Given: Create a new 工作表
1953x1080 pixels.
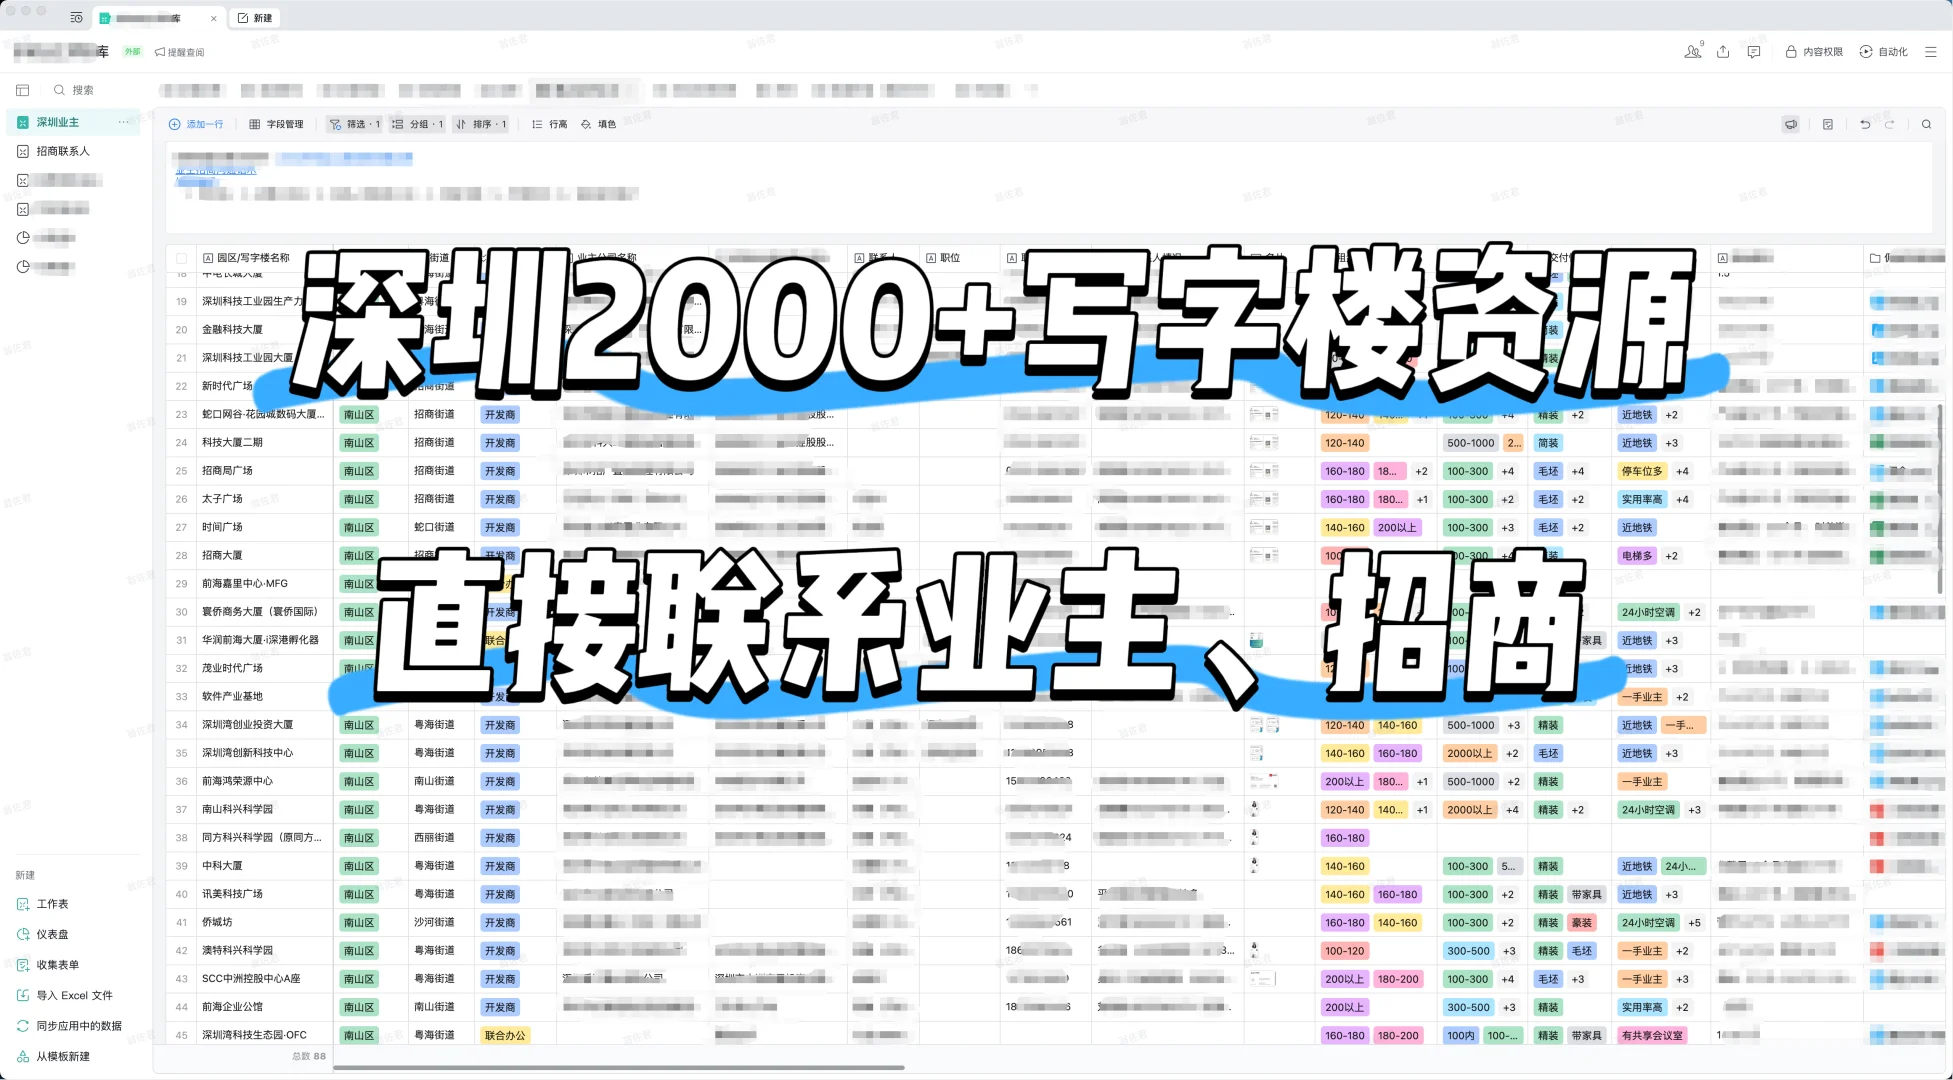Looking at the screenshot, I should 43,904.
